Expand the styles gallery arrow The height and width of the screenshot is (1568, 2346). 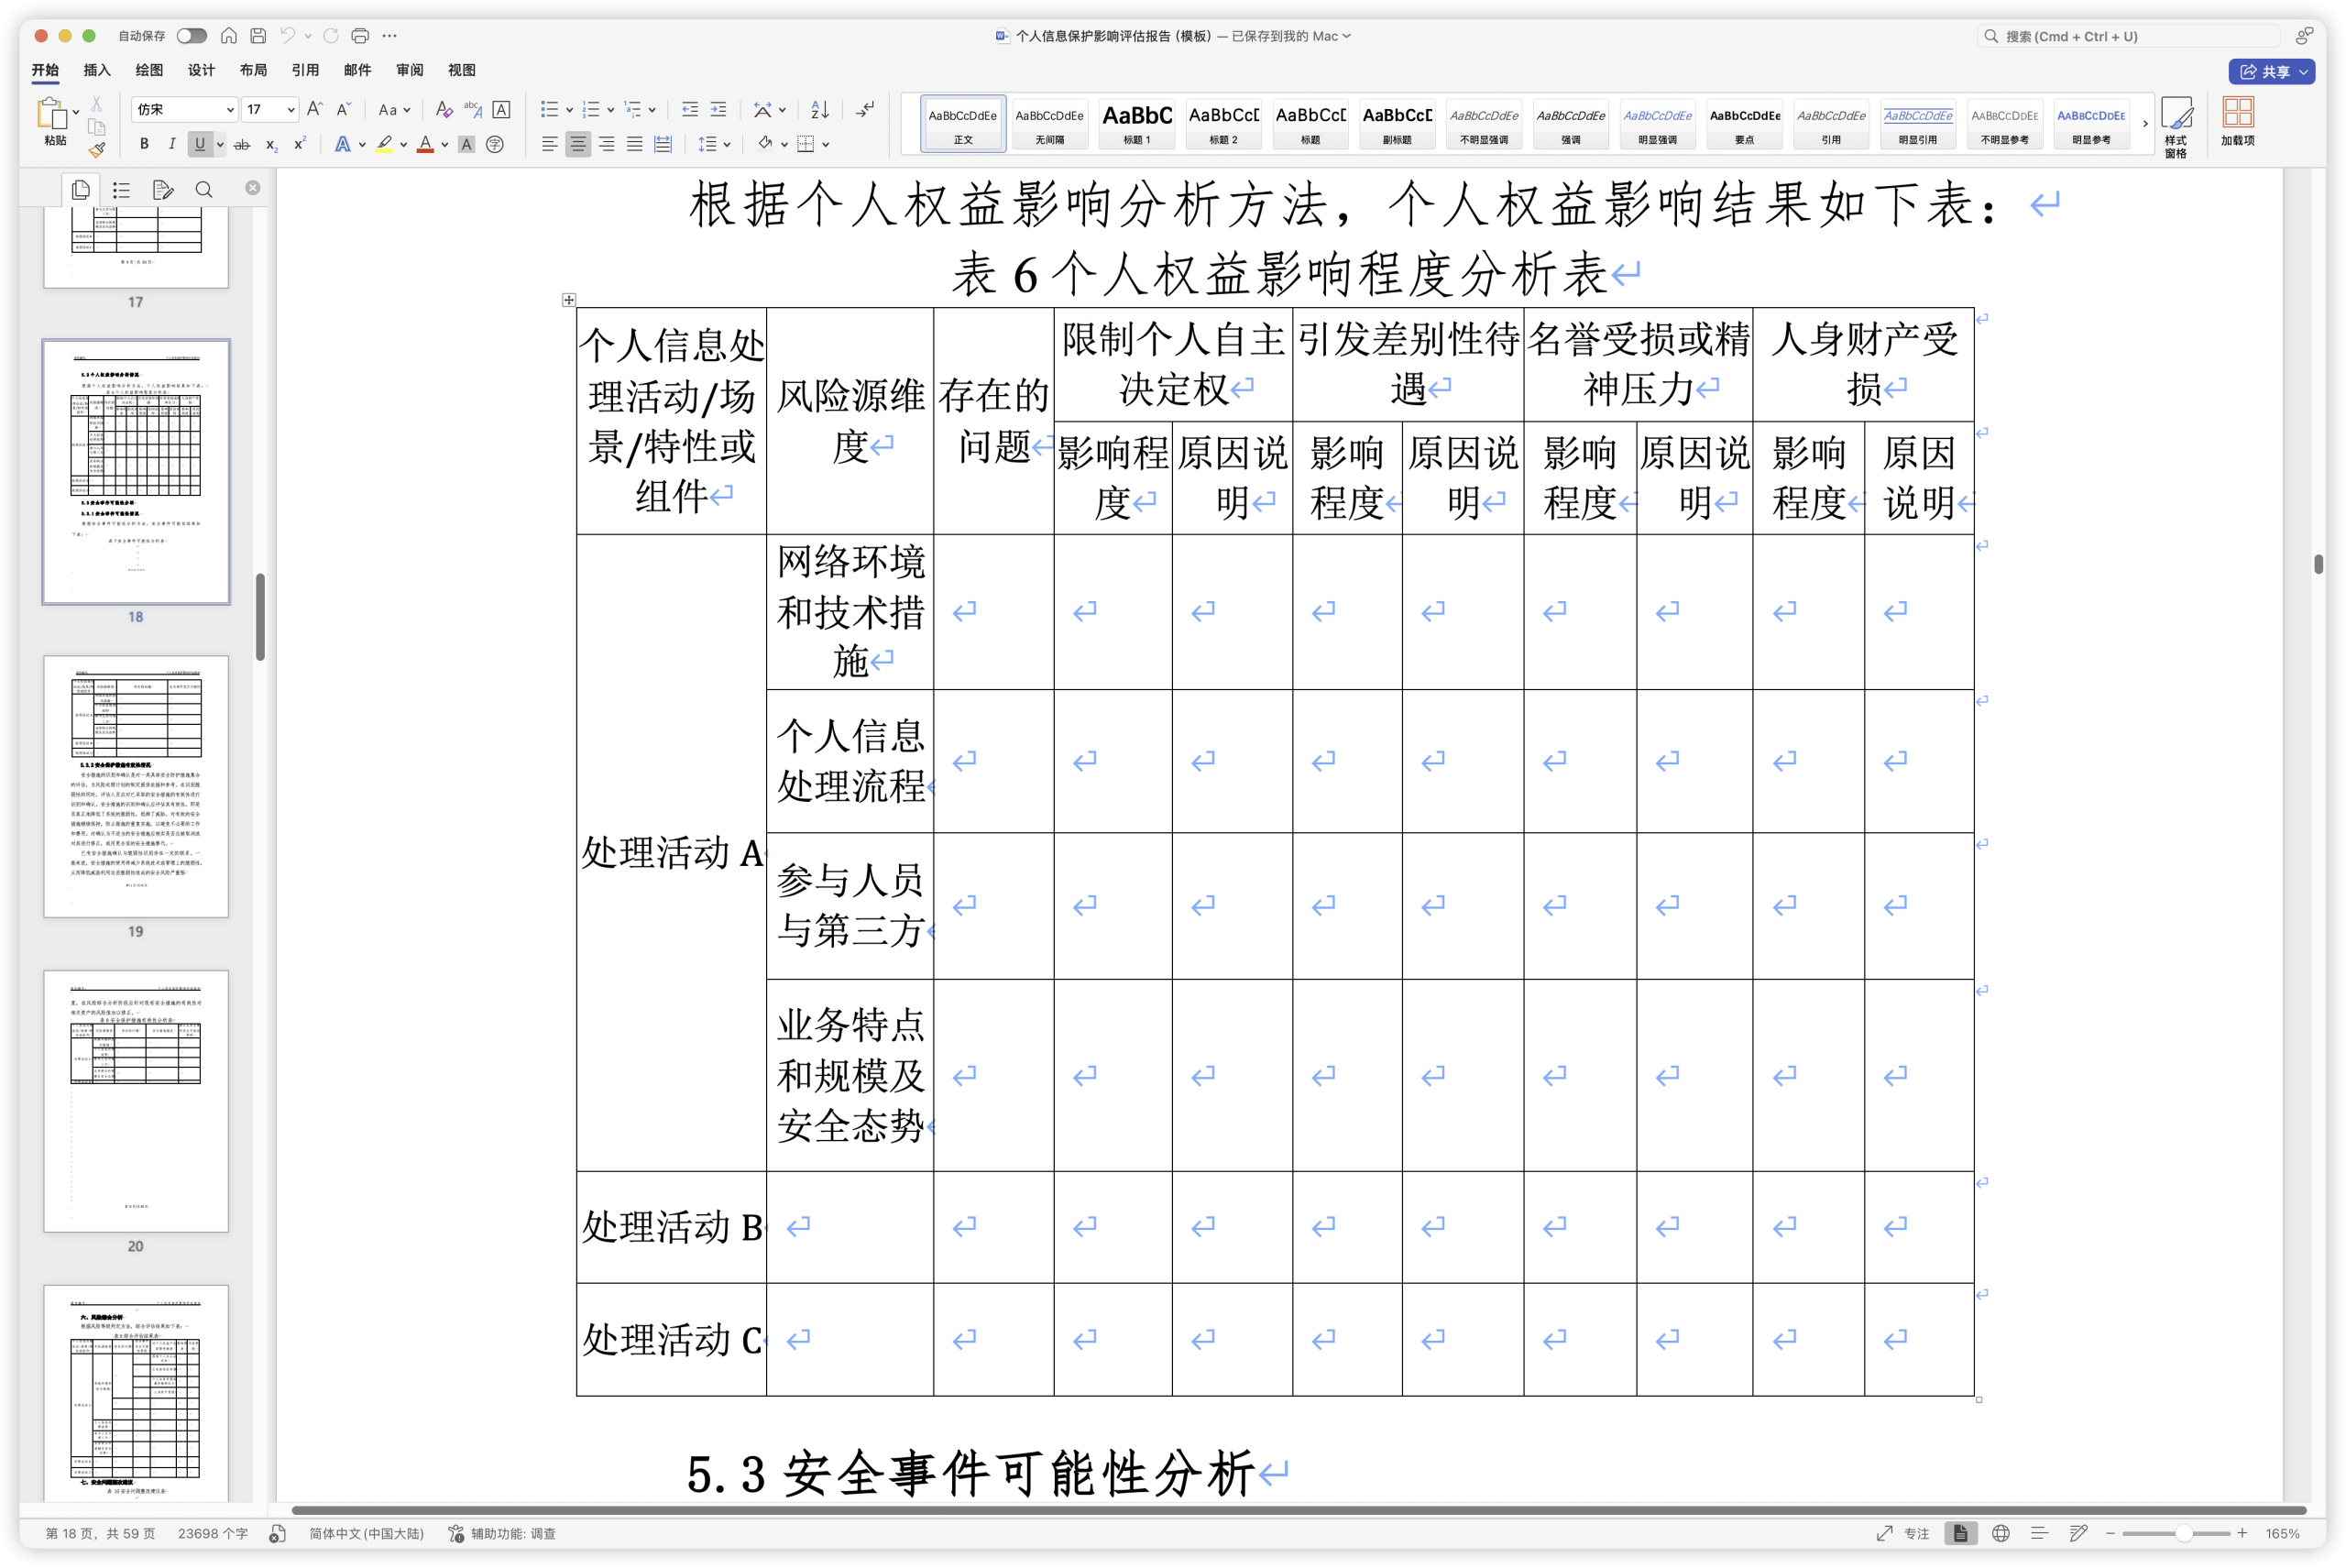2145,123
